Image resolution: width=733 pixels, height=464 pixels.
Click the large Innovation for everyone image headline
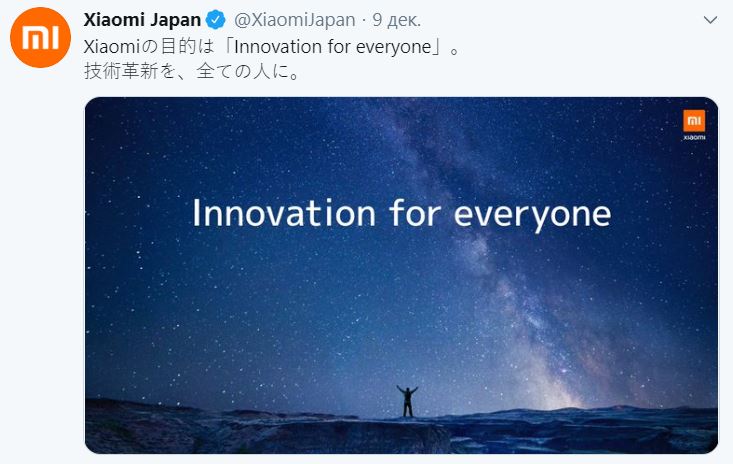[402, 214]
